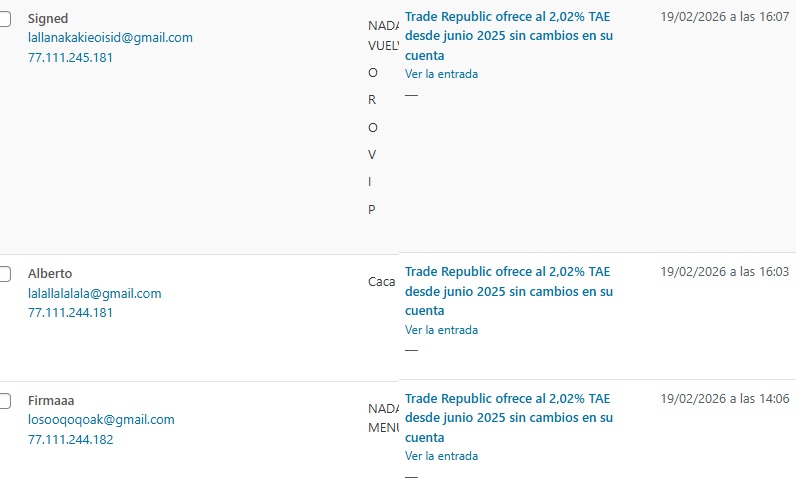This screenshot has height=486, width=796.
Task: Check the box for Firmaaa's comment
Action: click(5, 401)
